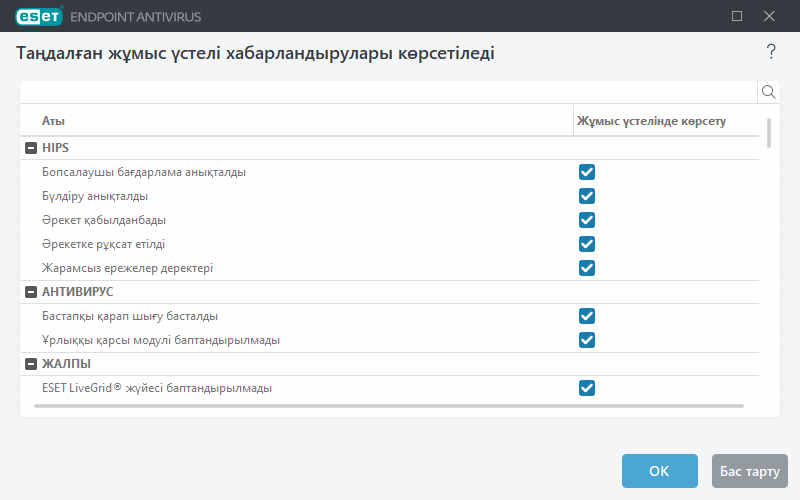Collapse the ЖАЛПЫ group

[31, 364]
